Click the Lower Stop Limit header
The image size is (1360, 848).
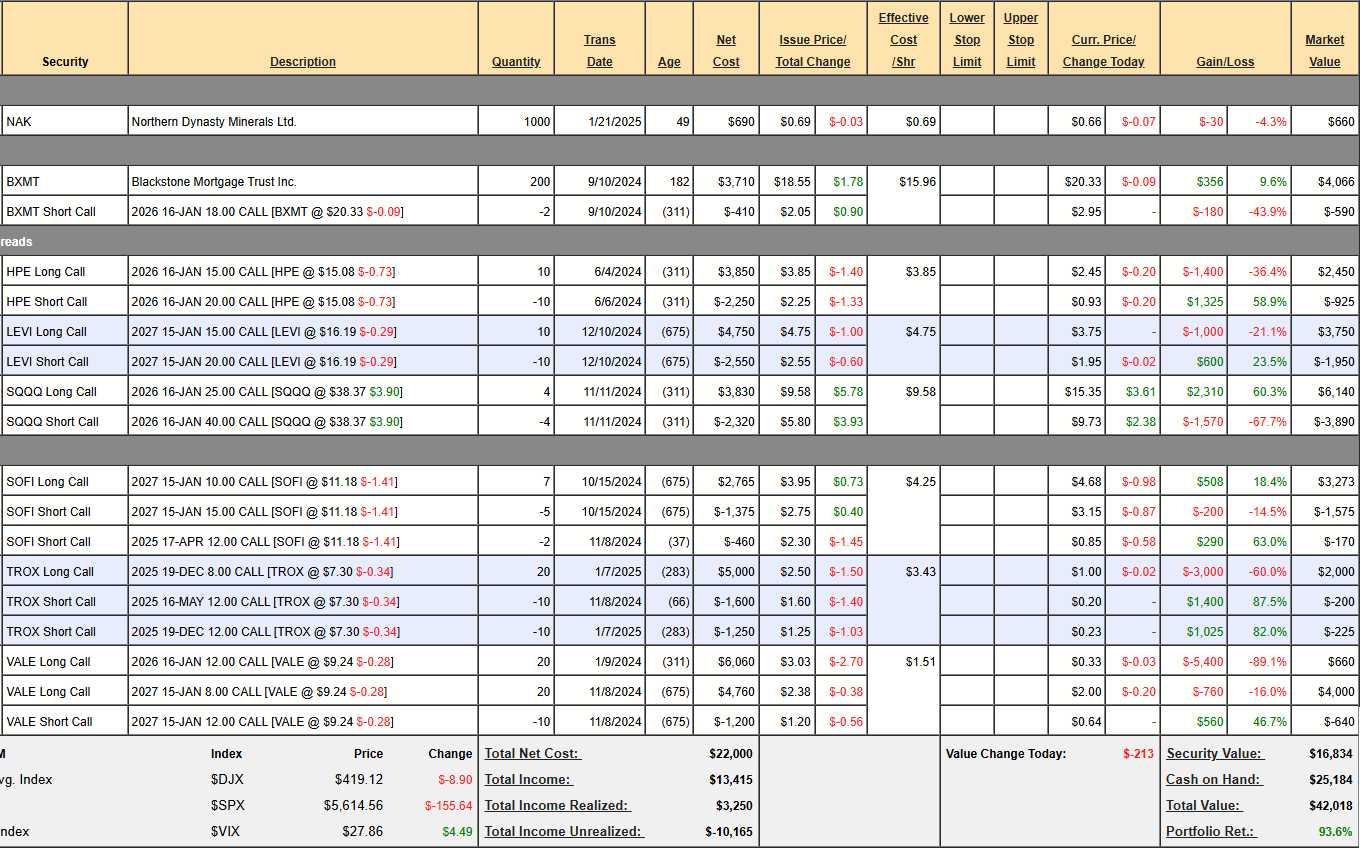pyautogui.click(x=966, y=40)
